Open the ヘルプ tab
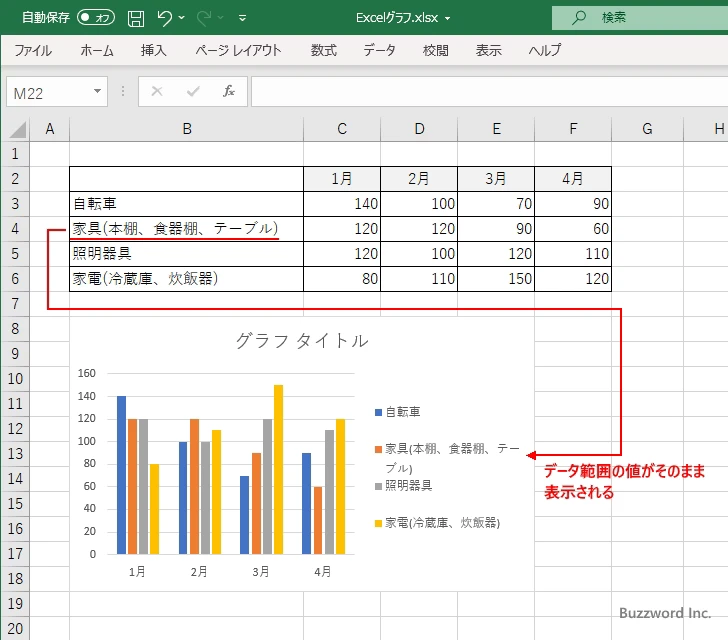This screenshot has width=728, height=640. click(545, 50)
